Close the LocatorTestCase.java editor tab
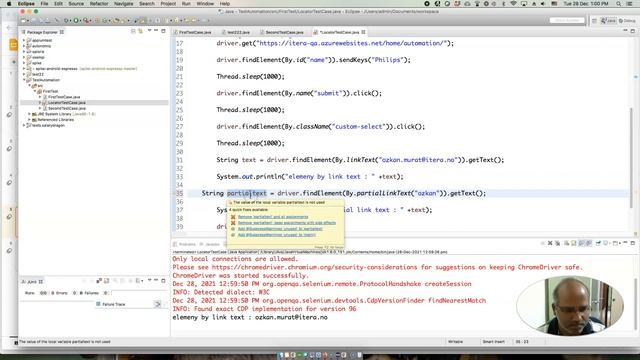 363,32
